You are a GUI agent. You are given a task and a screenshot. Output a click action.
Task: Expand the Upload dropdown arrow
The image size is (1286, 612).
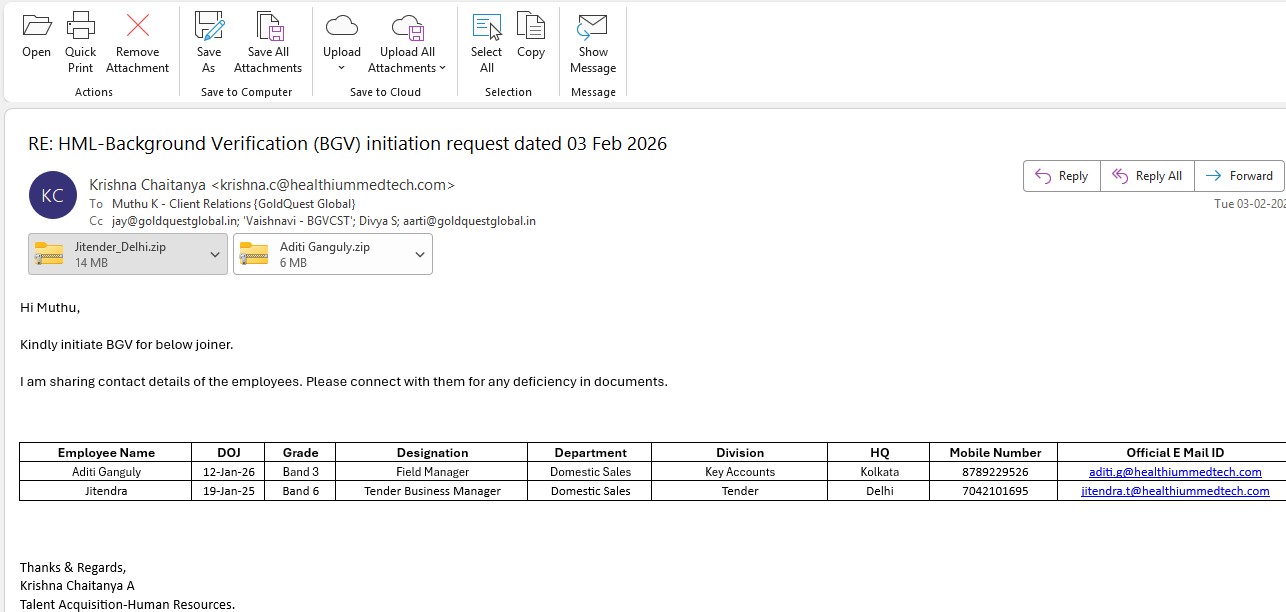pos(341,68)
